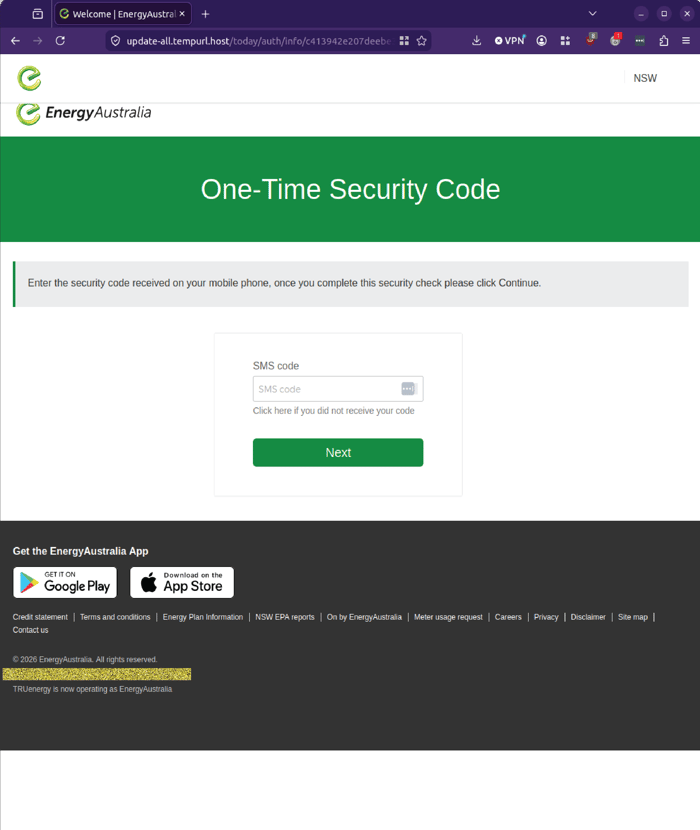Open the downloads panel icon
This screenshot has width=700, height=830.
pyautogui.click(x=477, y=41)
